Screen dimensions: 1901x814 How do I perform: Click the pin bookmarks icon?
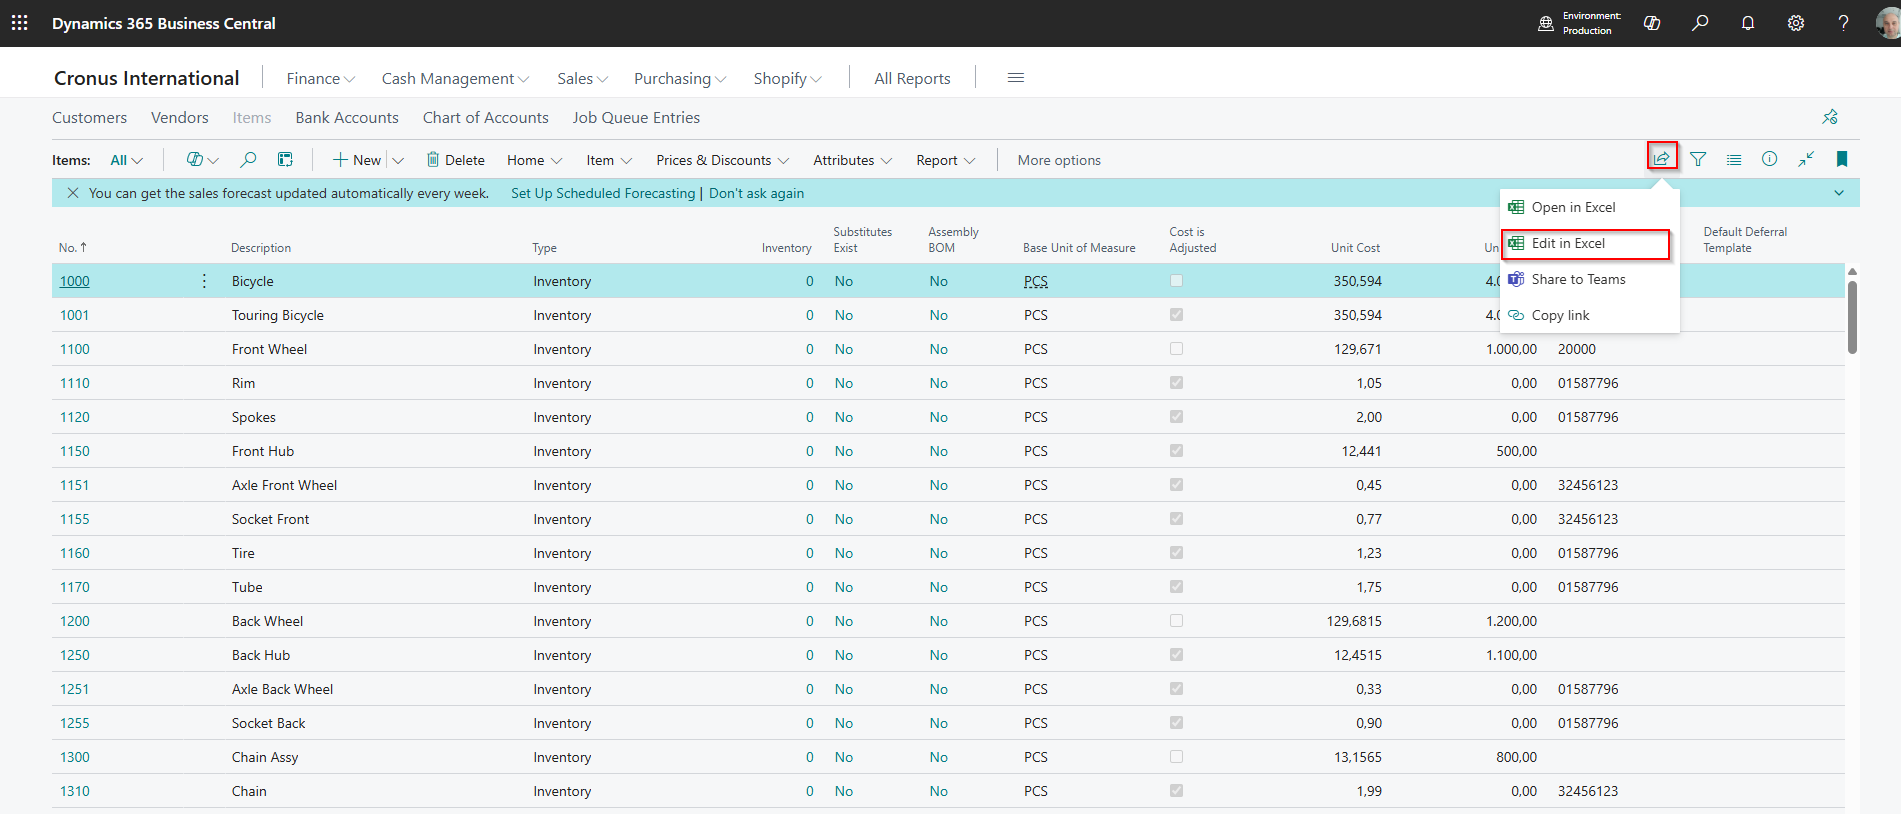pos(1830,117)
